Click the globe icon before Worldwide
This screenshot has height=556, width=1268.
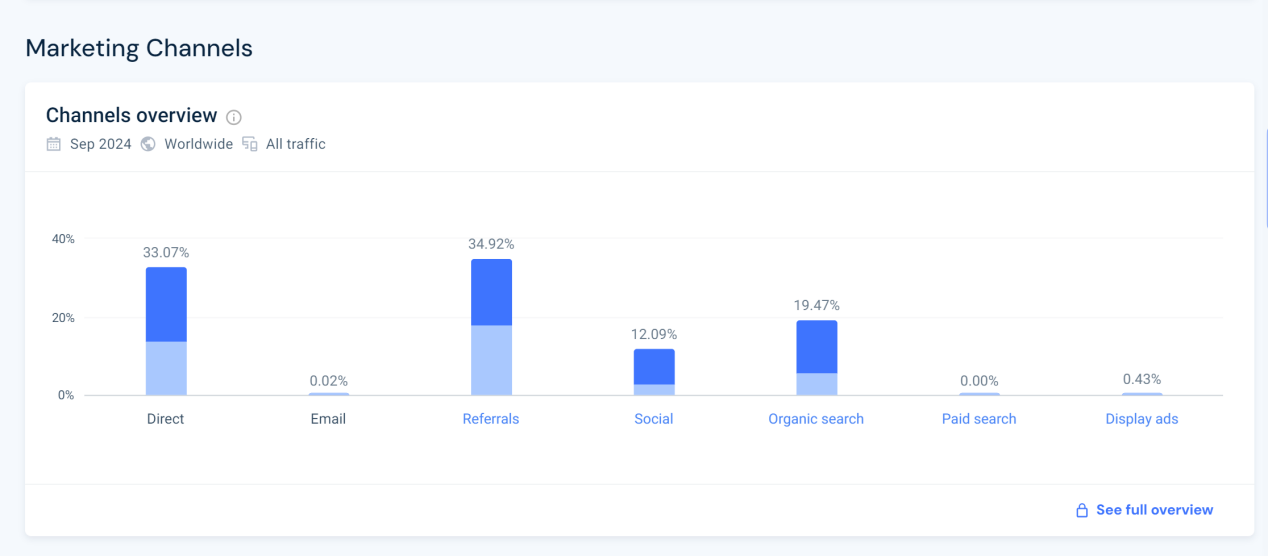tap(148, 144)
